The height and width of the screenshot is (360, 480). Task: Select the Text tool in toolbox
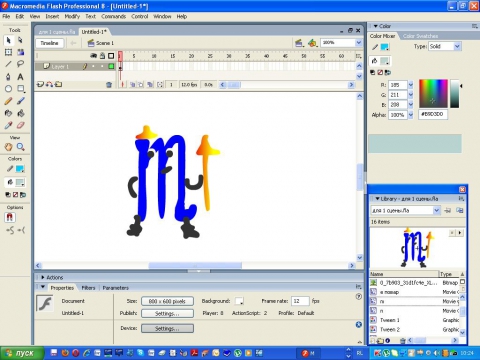[x=20, y=77]
